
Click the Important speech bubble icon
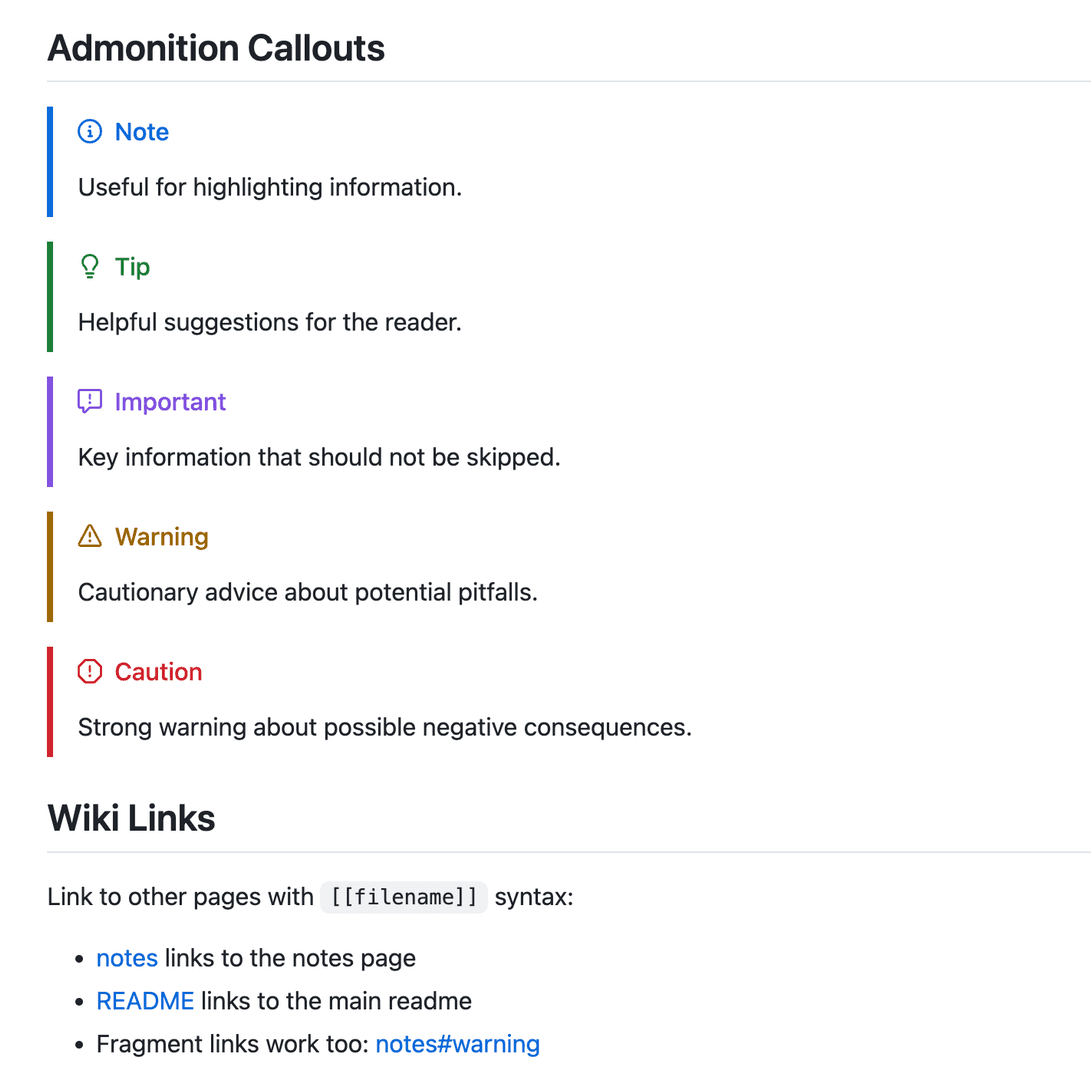tap(90, 401)
